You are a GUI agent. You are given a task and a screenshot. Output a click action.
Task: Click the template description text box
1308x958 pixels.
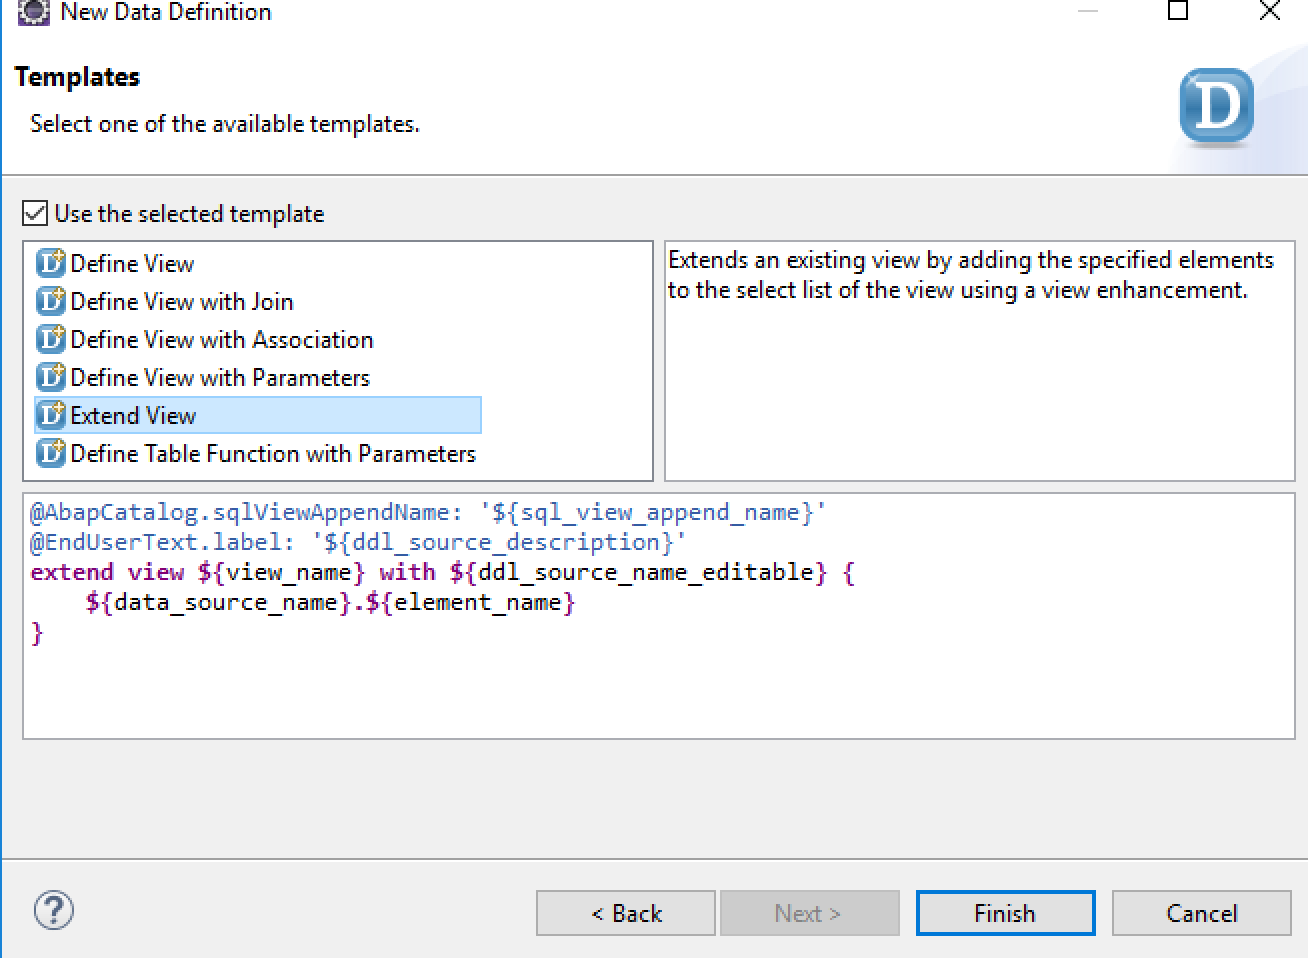point(980,361)
